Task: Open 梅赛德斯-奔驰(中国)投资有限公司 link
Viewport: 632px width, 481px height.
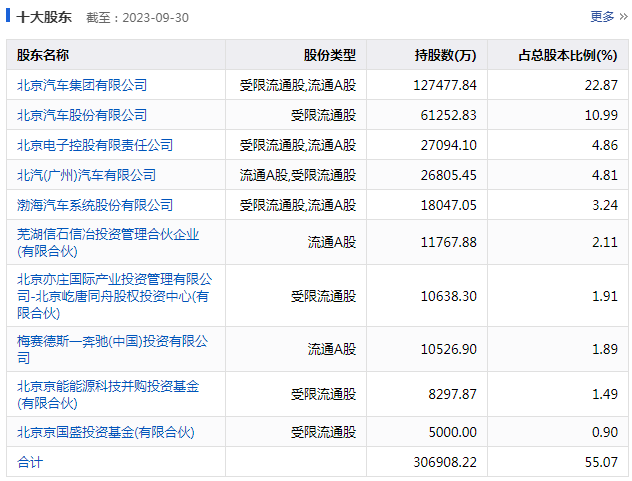Action: click(113, 341)
